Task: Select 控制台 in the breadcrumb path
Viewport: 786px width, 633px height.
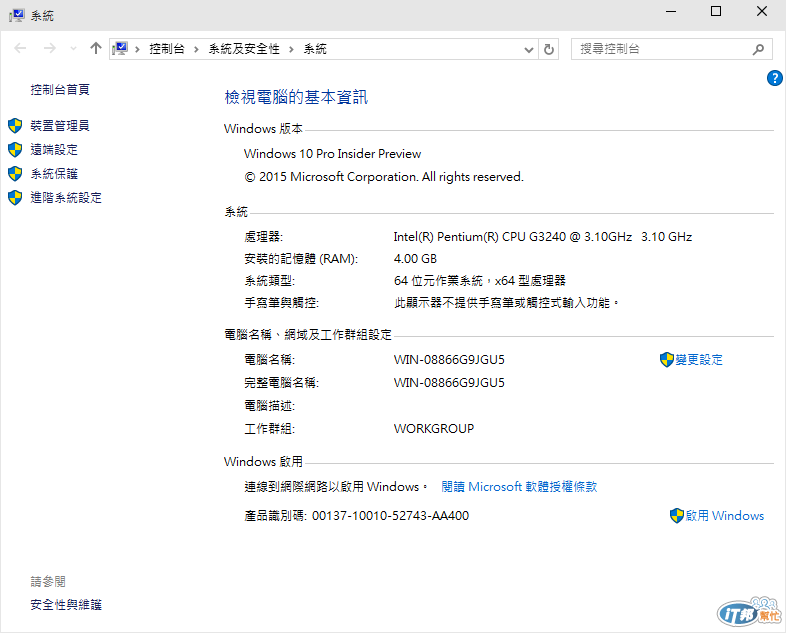Action: pyautogui.click(x=167, y=49)
